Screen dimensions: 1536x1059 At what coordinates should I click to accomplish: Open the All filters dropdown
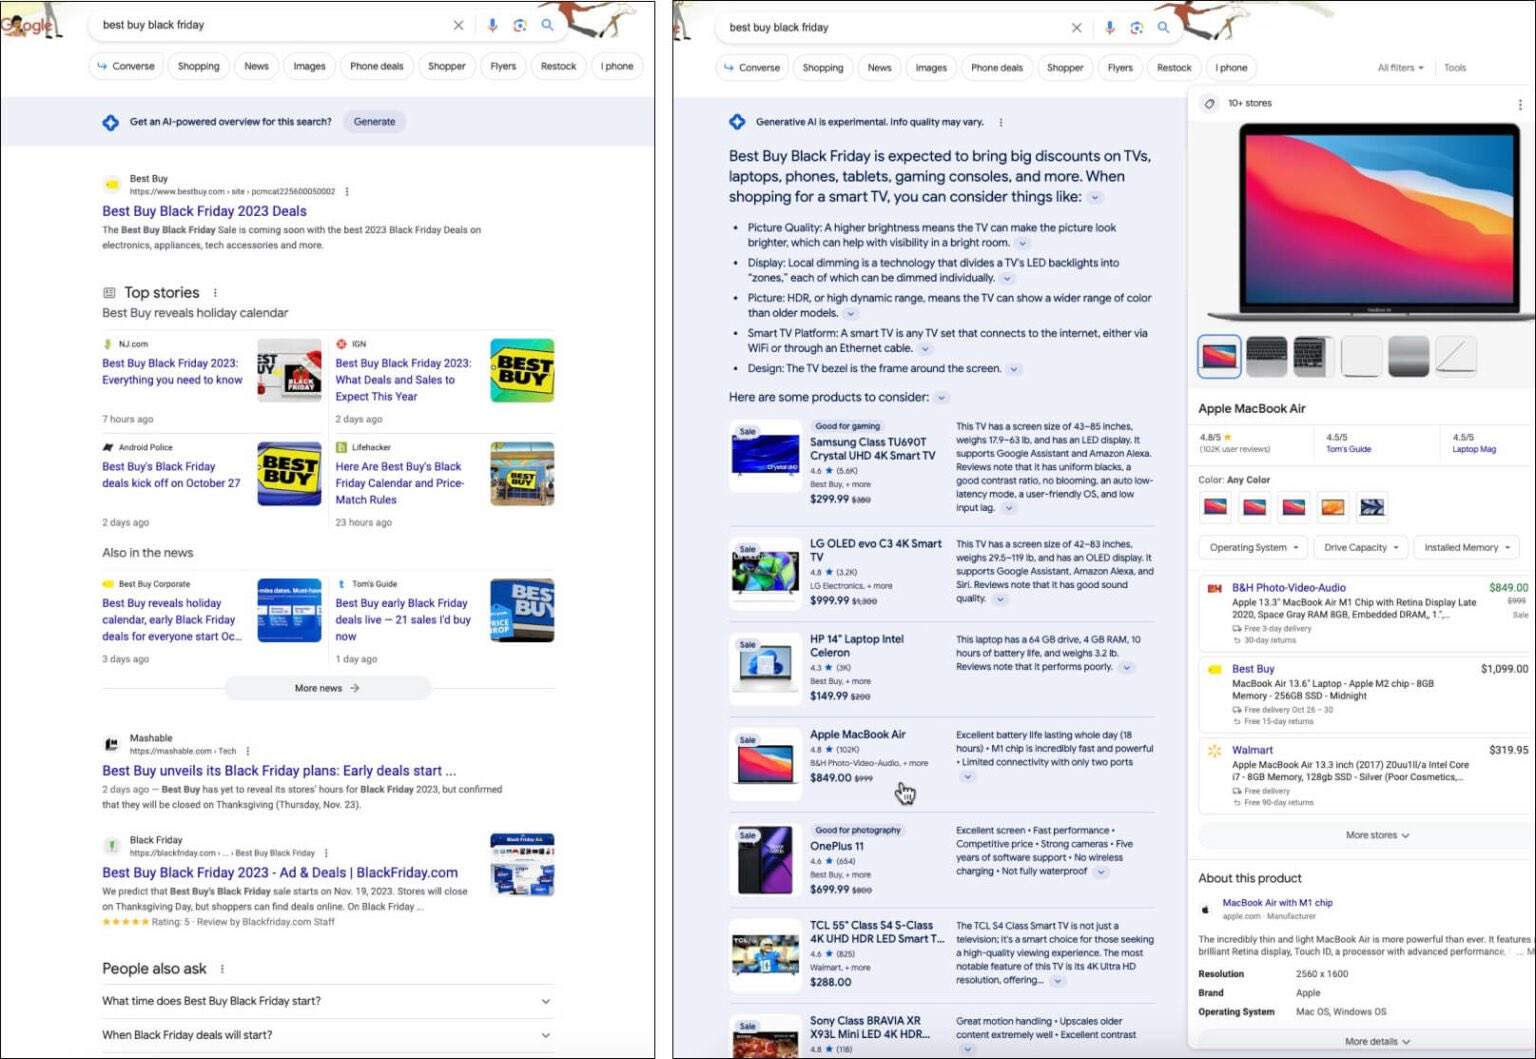tap(1399, 68)
